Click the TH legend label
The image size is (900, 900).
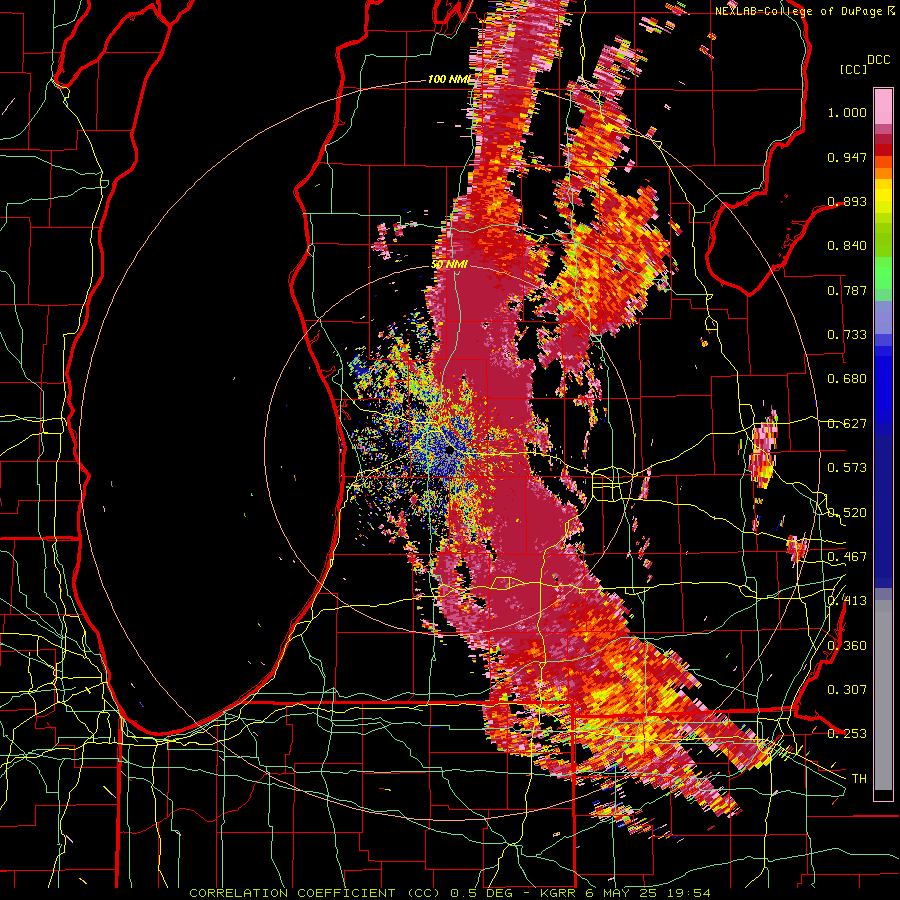[x=859, y=779]
